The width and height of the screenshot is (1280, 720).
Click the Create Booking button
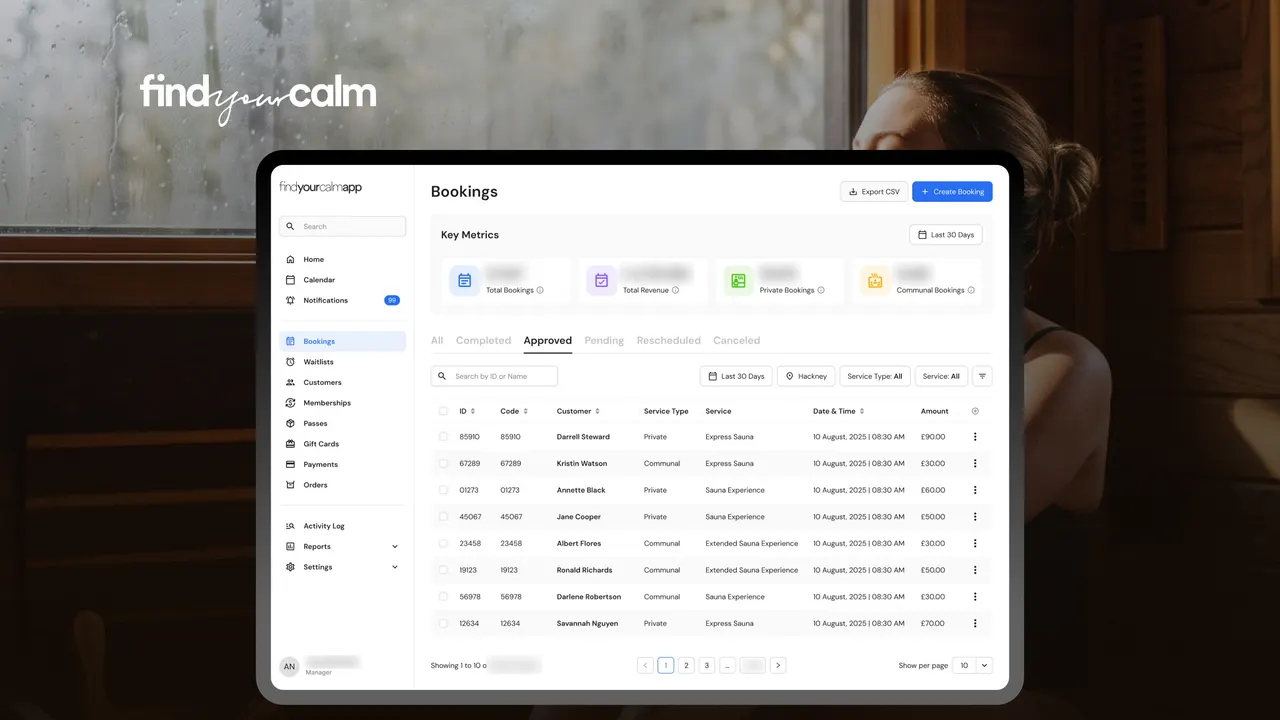[952, 192]
